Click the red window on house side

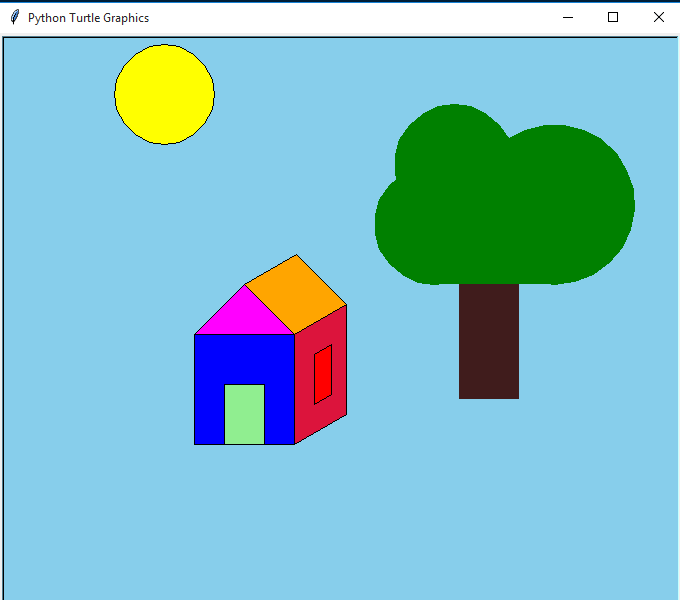pos(323,374)
